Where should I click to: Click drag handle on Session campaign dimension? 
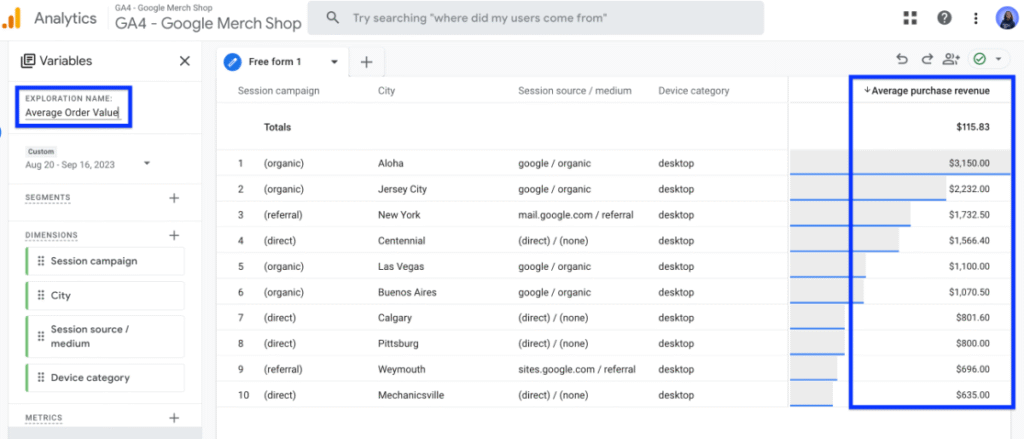[x=40, y=261]
